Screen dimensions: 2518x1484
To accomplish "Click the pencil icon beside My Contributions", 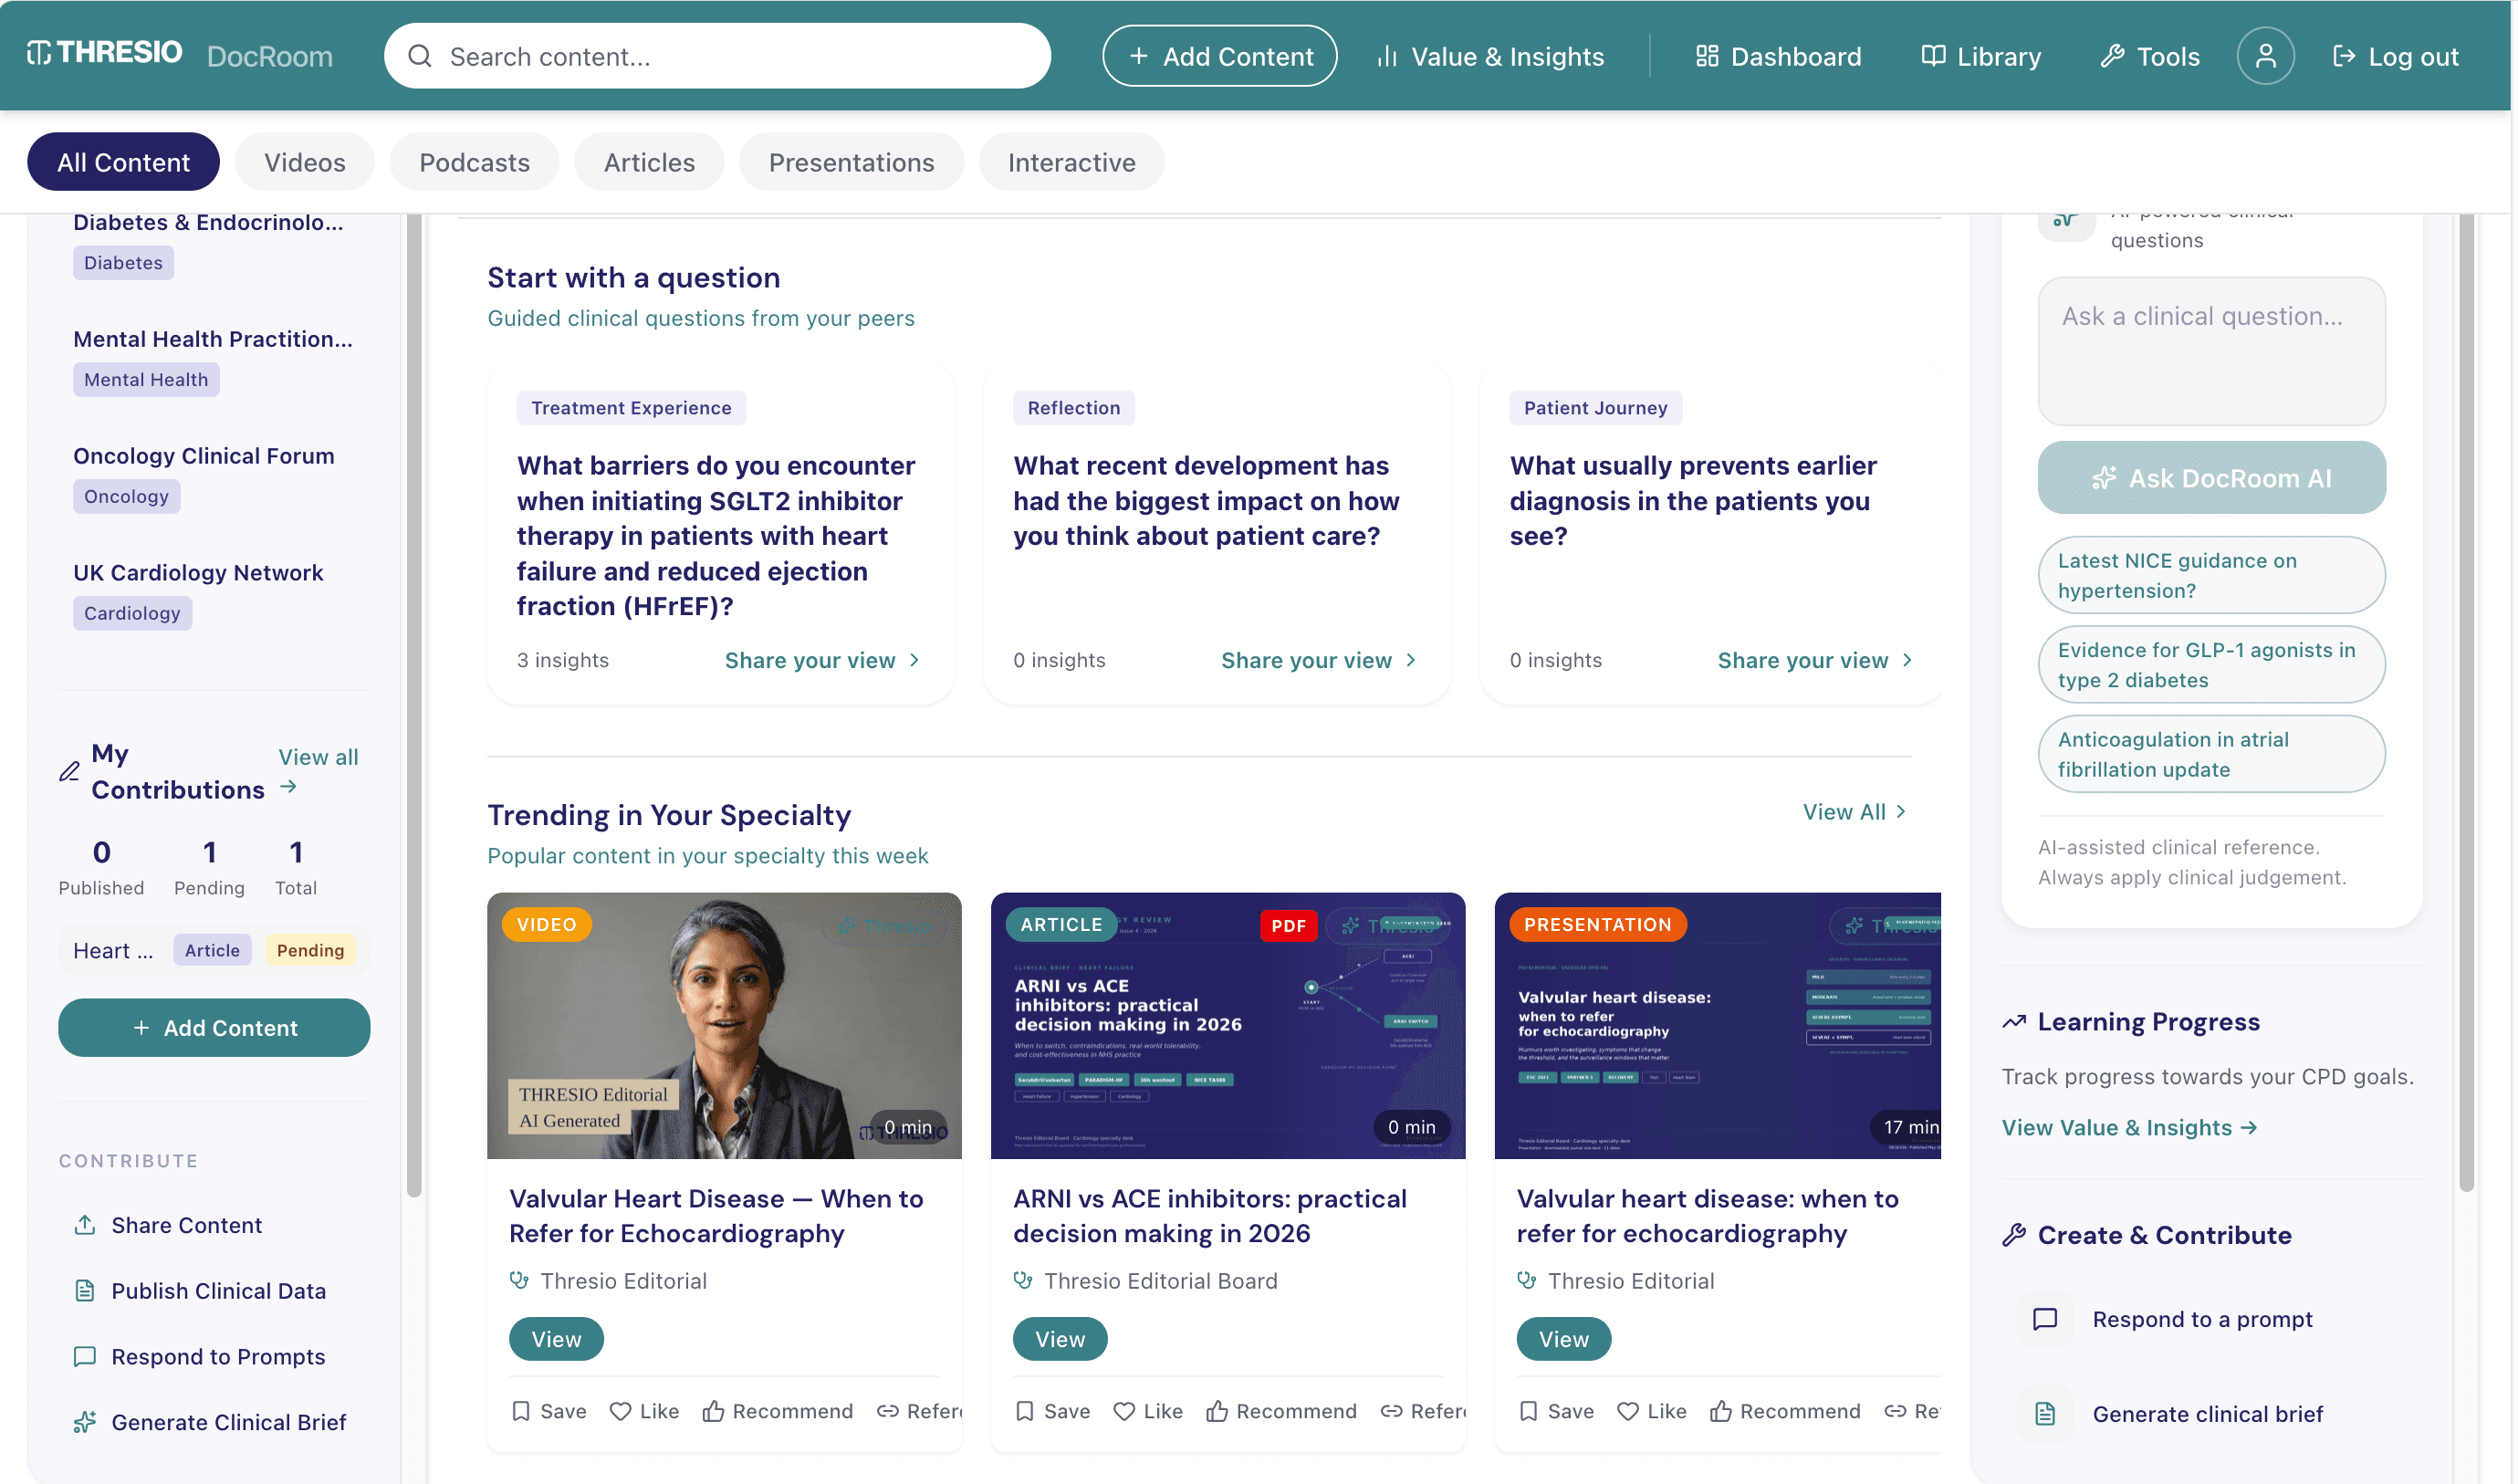I will [69, 771].
